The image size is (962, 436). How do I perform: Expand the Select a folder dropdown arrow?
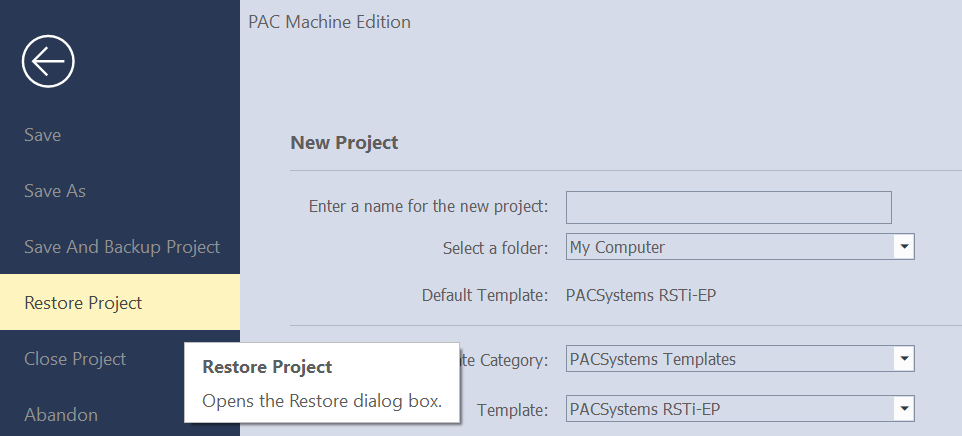tap(904, 247)
